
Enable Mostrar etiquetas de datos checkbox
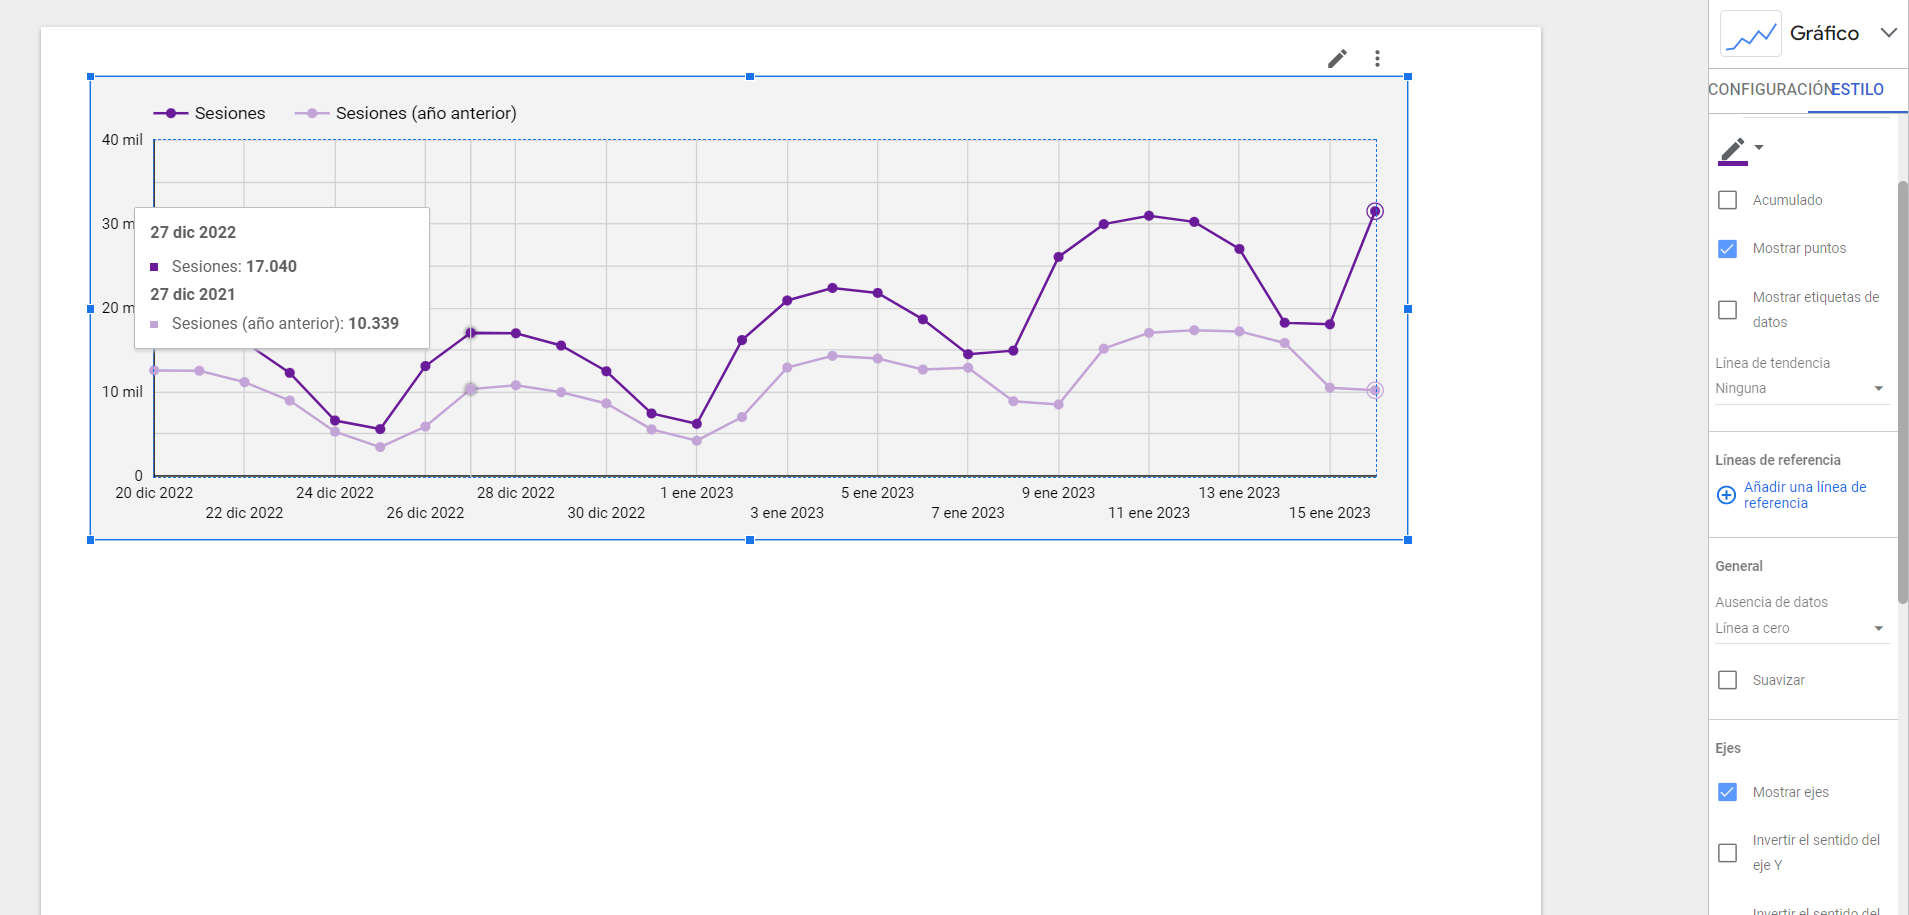tap(1727, 310)
